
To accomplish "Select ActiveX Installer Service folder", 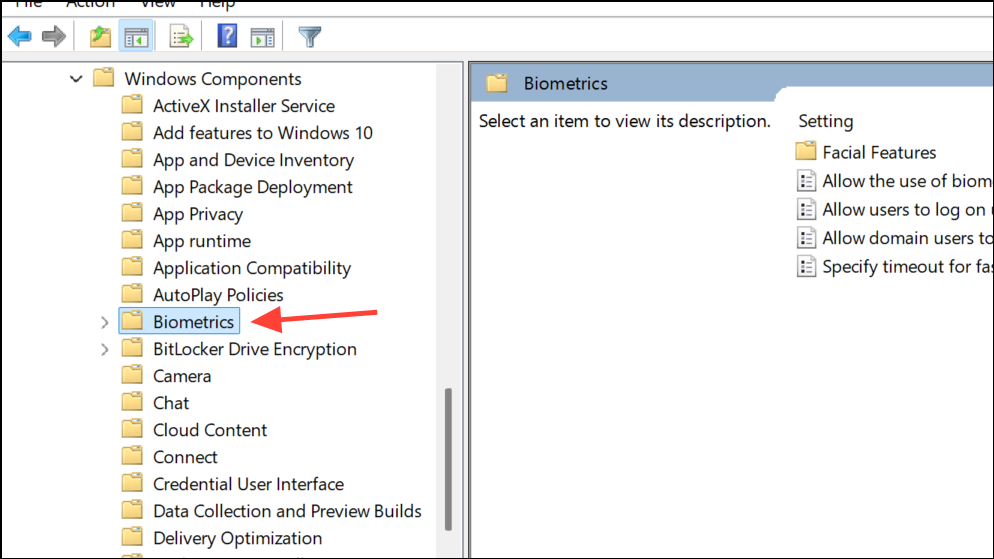I will (x=244, y=106).
